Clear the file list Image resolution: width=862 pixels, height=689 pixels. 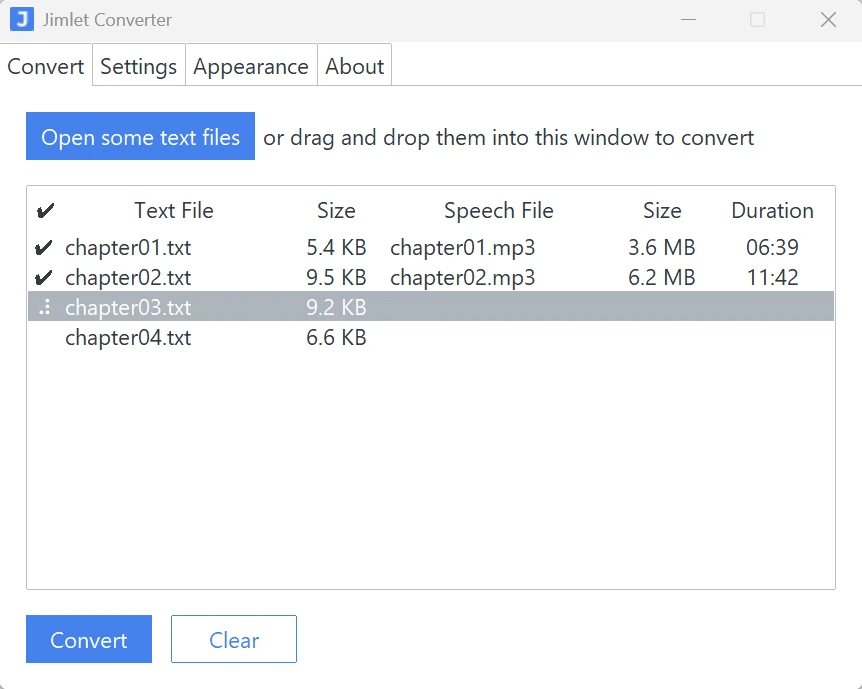(233, 639)
